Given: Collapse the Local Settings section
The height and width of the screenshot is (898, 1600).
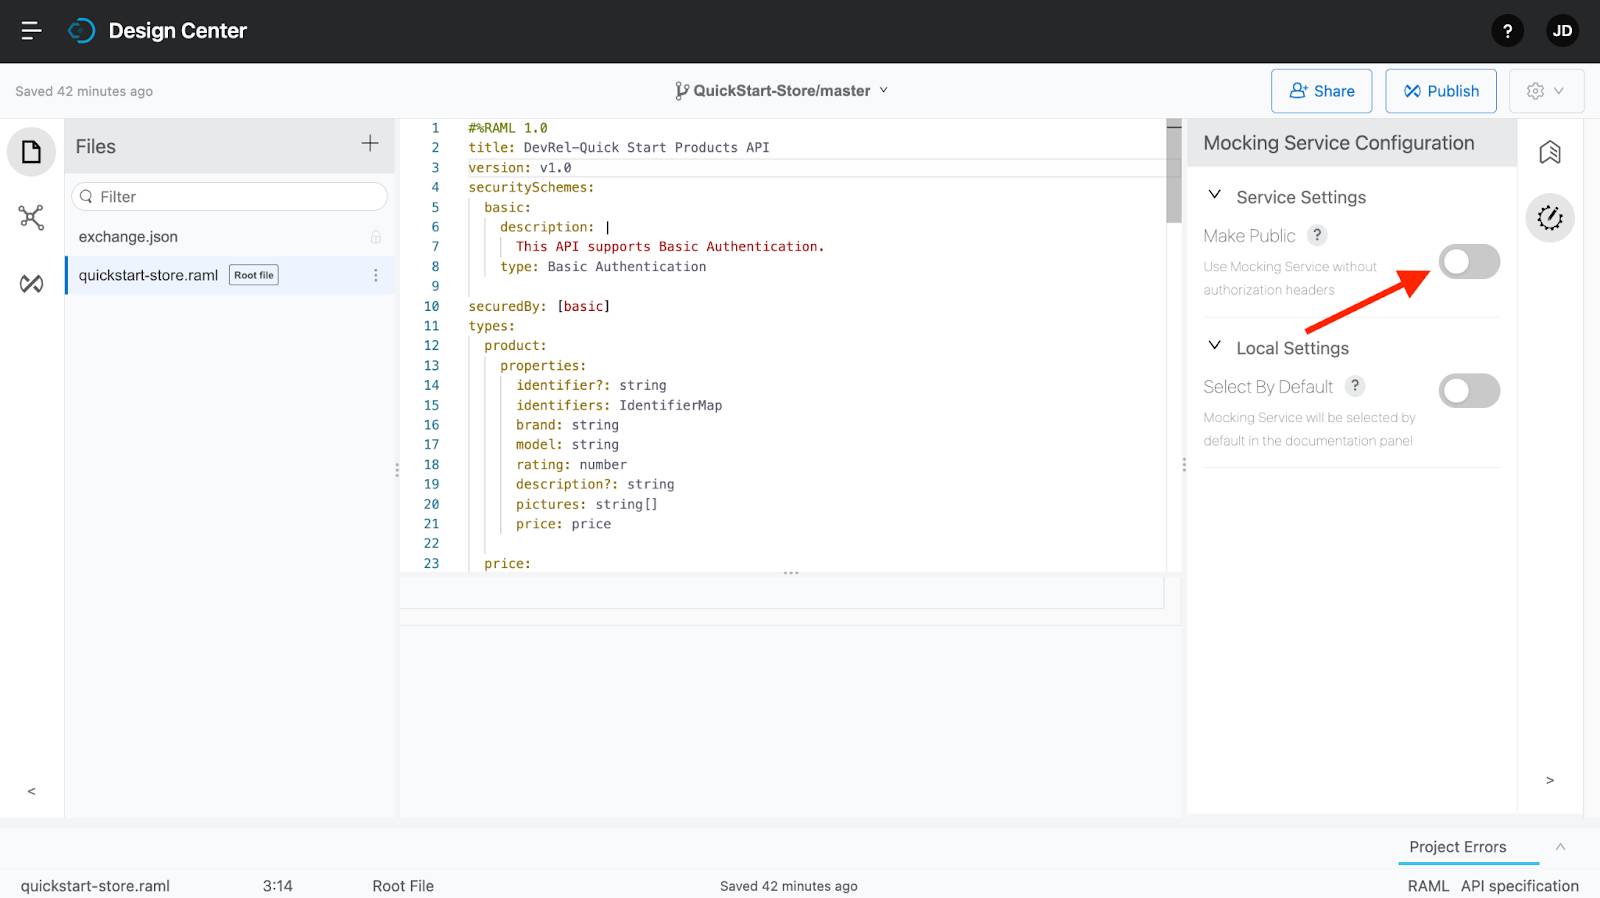Looking at the screenshot, I should tap(1215, 346).
